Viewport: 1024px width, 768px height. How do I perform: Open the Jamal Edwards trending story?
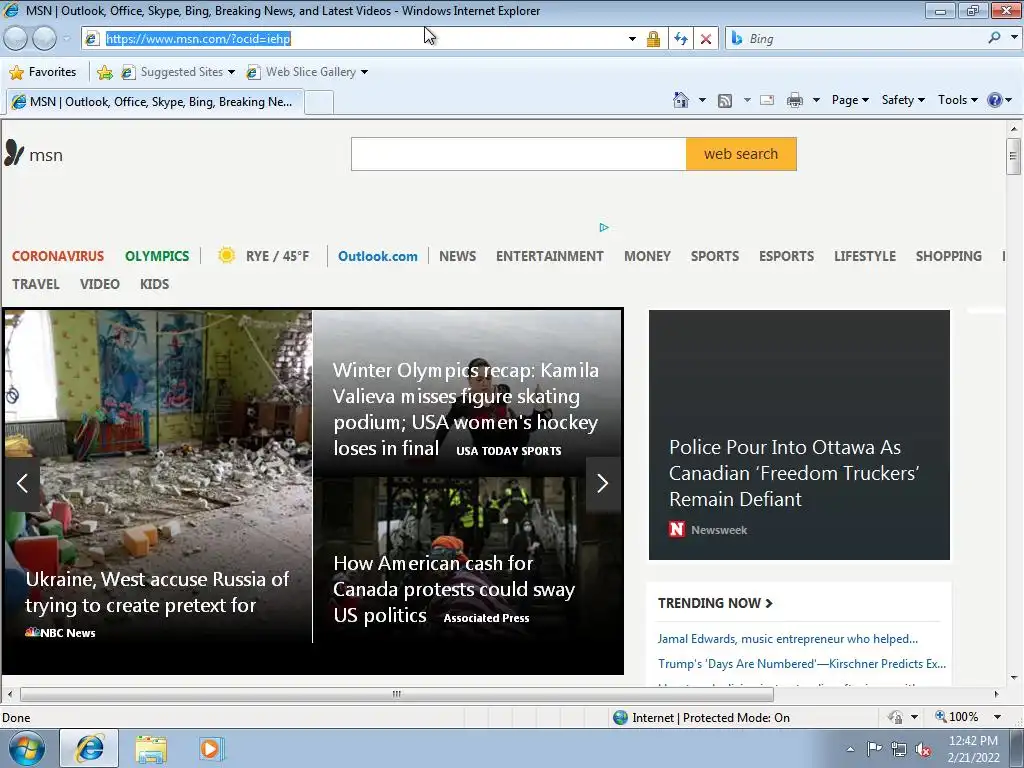click(788, 639)
